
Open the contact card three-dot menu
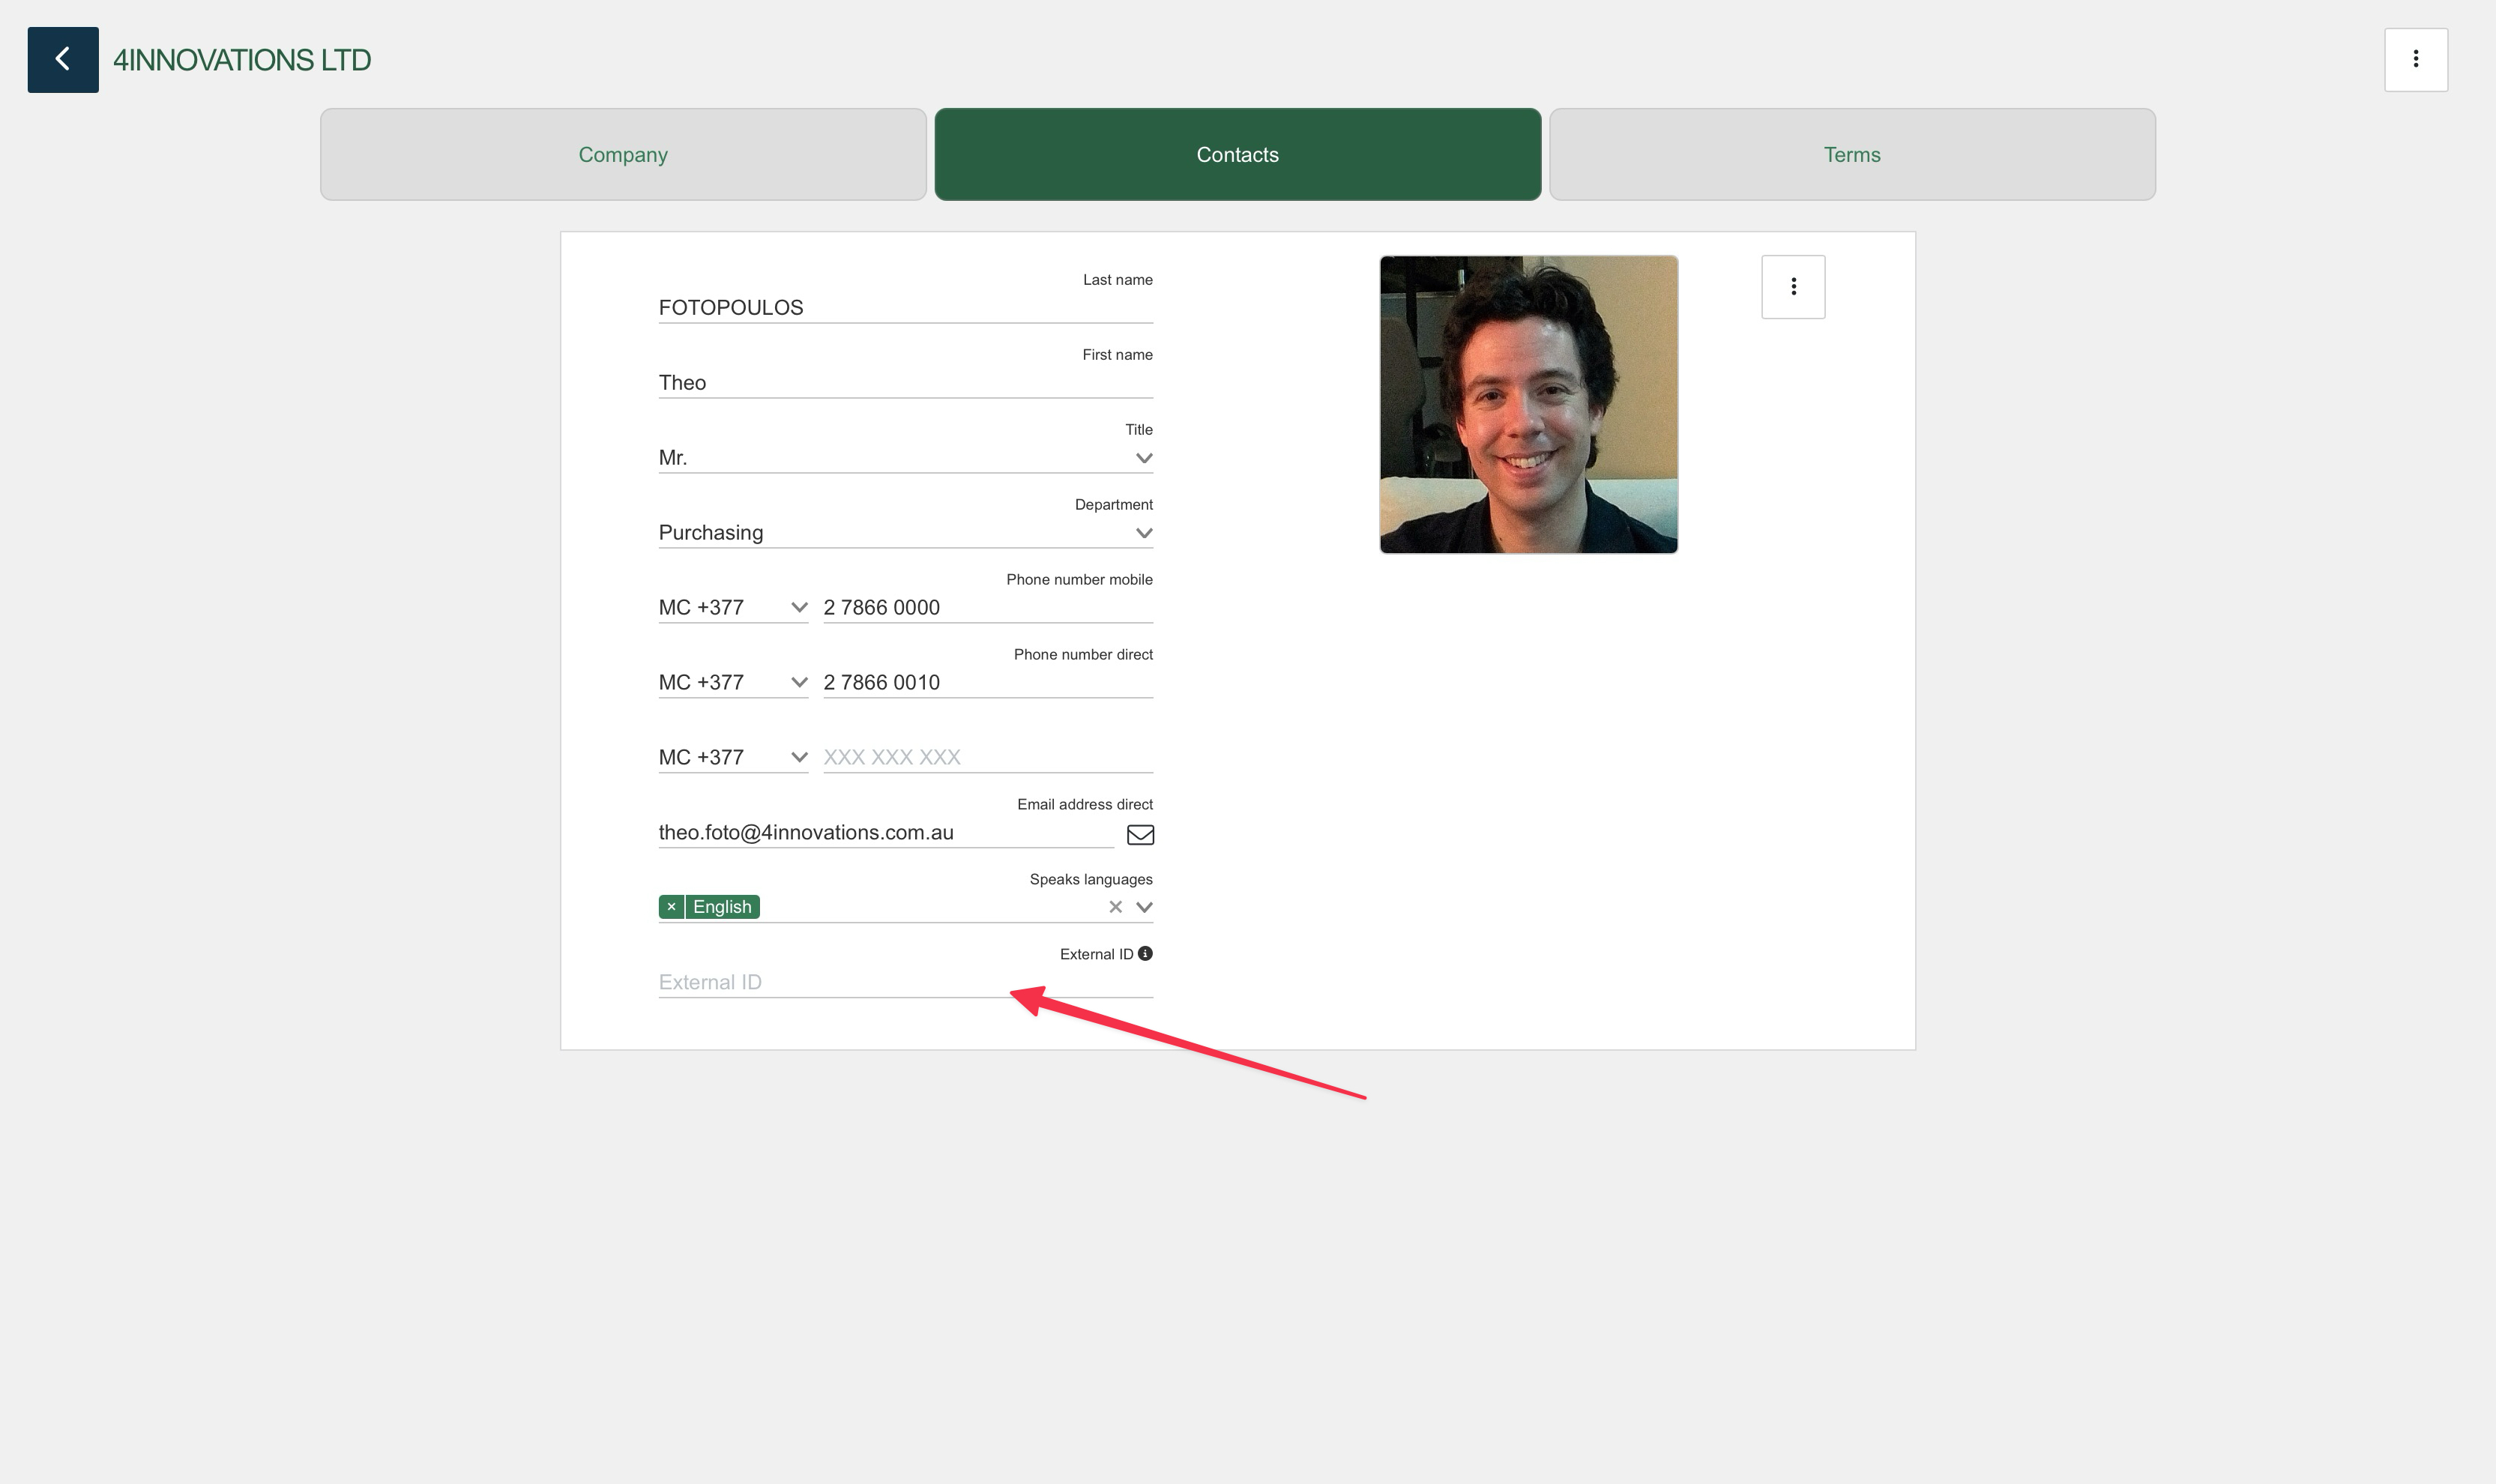[1792, 287]
